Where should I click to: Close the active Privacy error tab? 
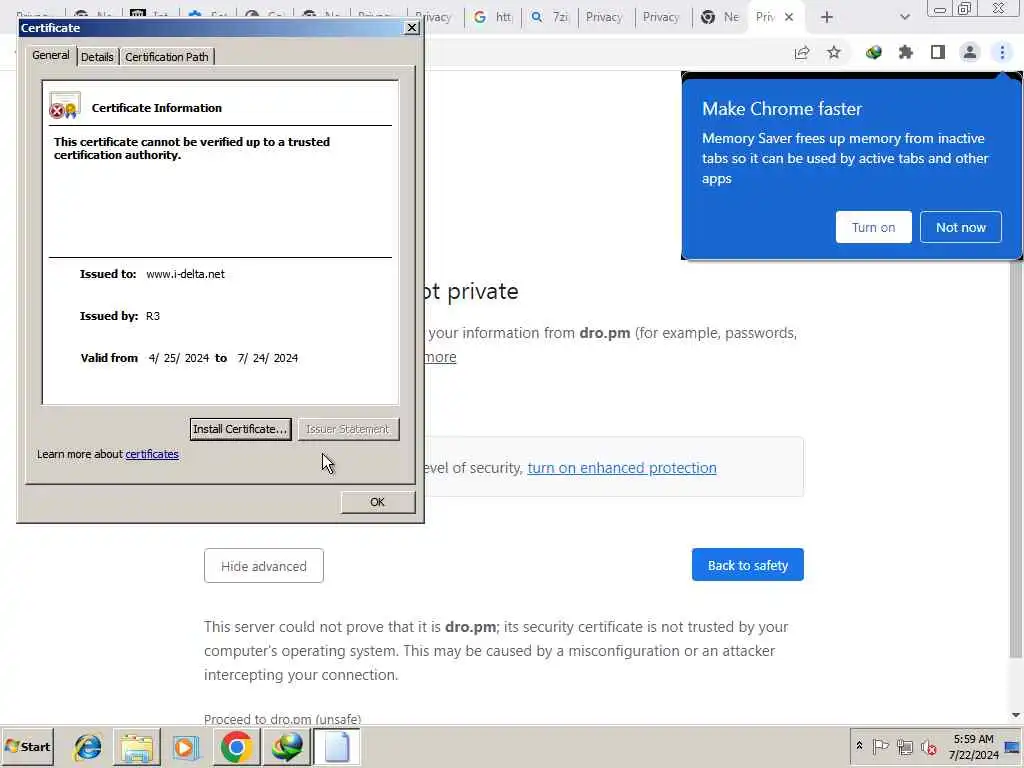[x=789, y=17]
